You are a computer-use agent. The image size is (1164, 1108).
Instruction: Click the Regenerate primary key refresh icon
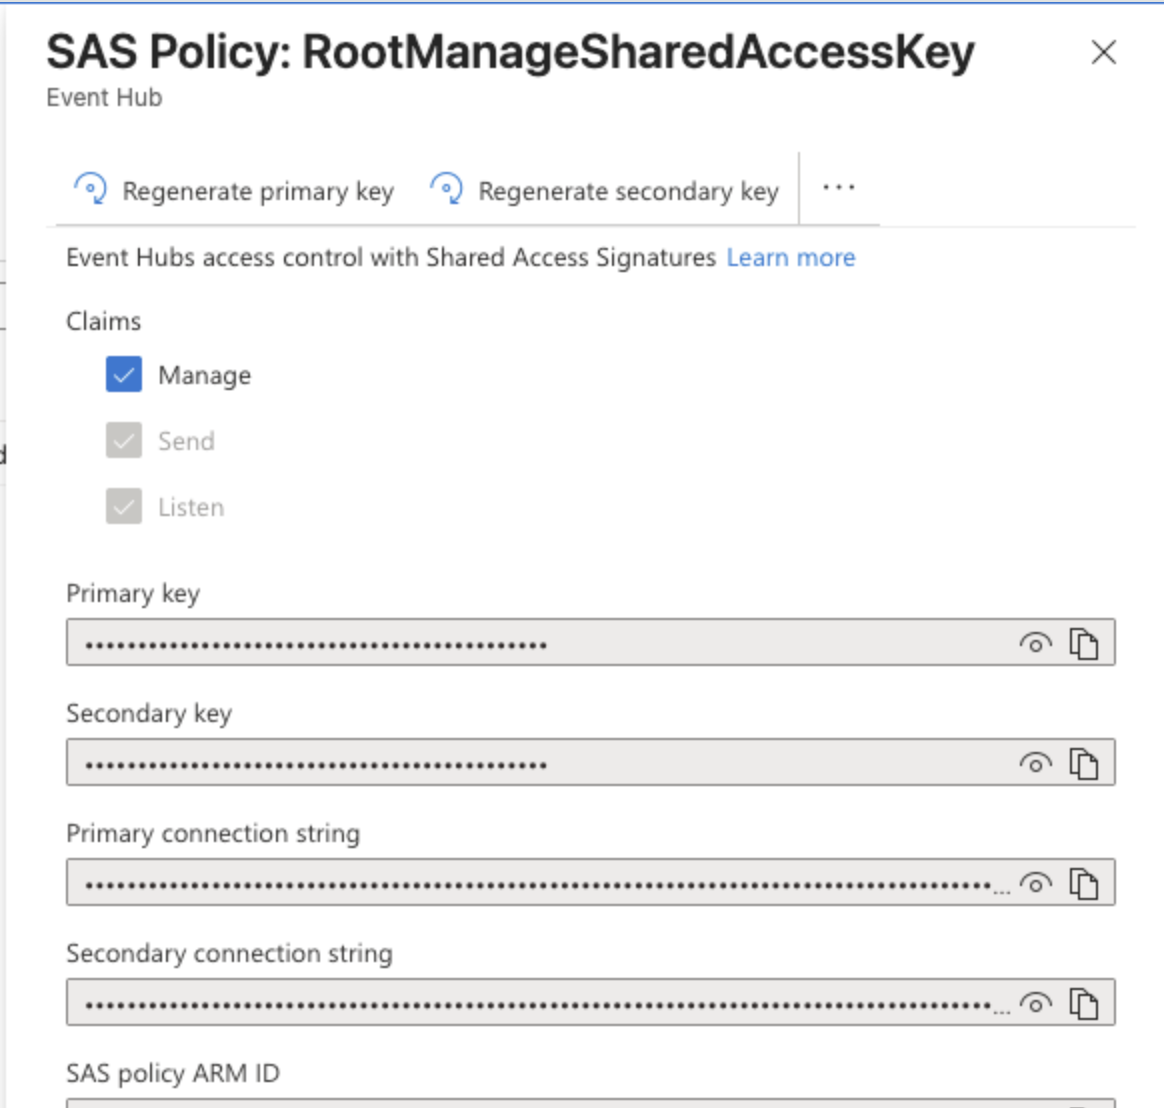click(89, 189)
